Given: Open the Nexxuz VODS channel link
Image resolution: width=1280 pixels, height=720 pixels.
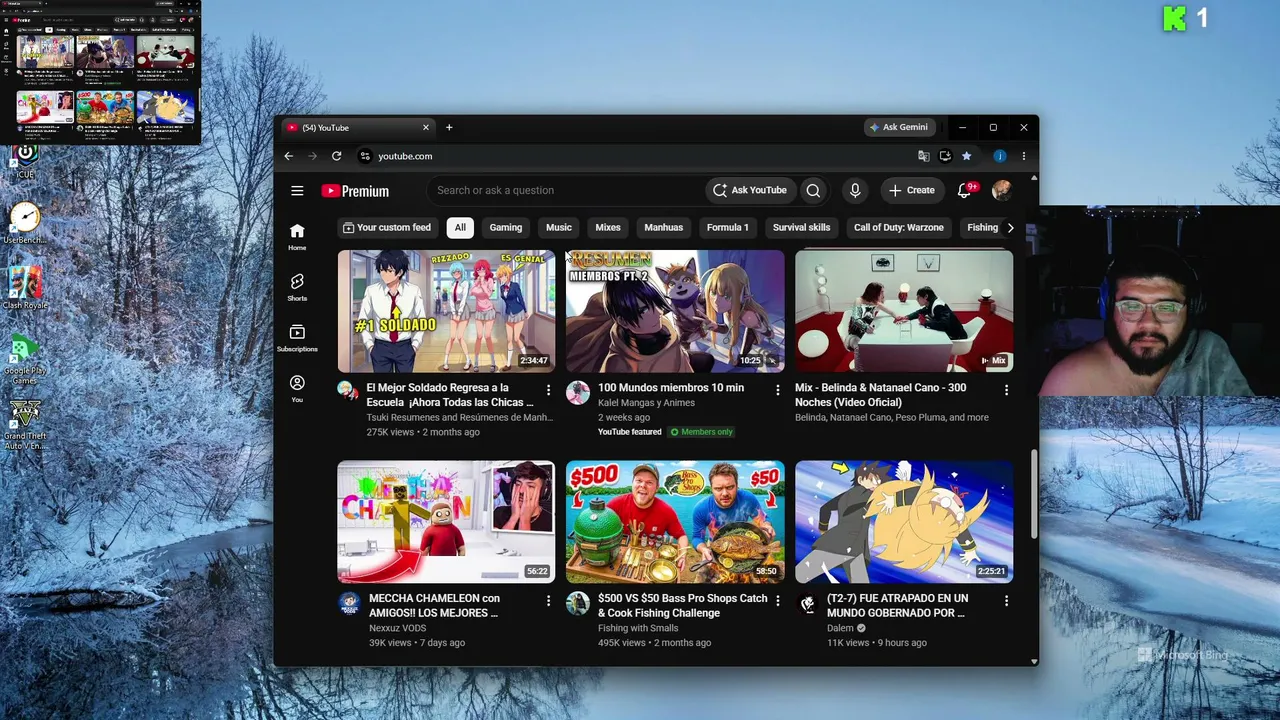Looking at the screenshot, I should click(398, 628).
